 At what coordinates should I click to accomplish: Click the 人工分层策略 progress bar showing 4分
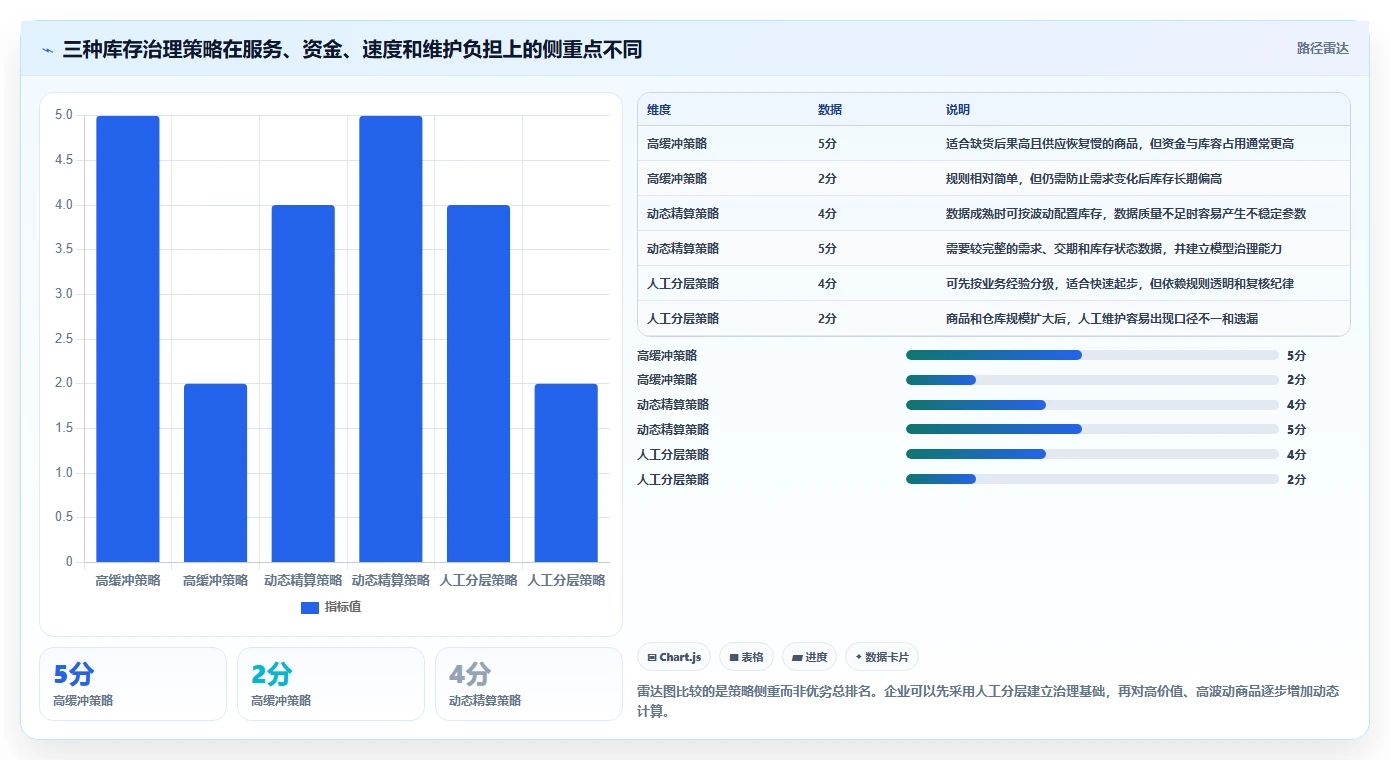(1092, 454)
